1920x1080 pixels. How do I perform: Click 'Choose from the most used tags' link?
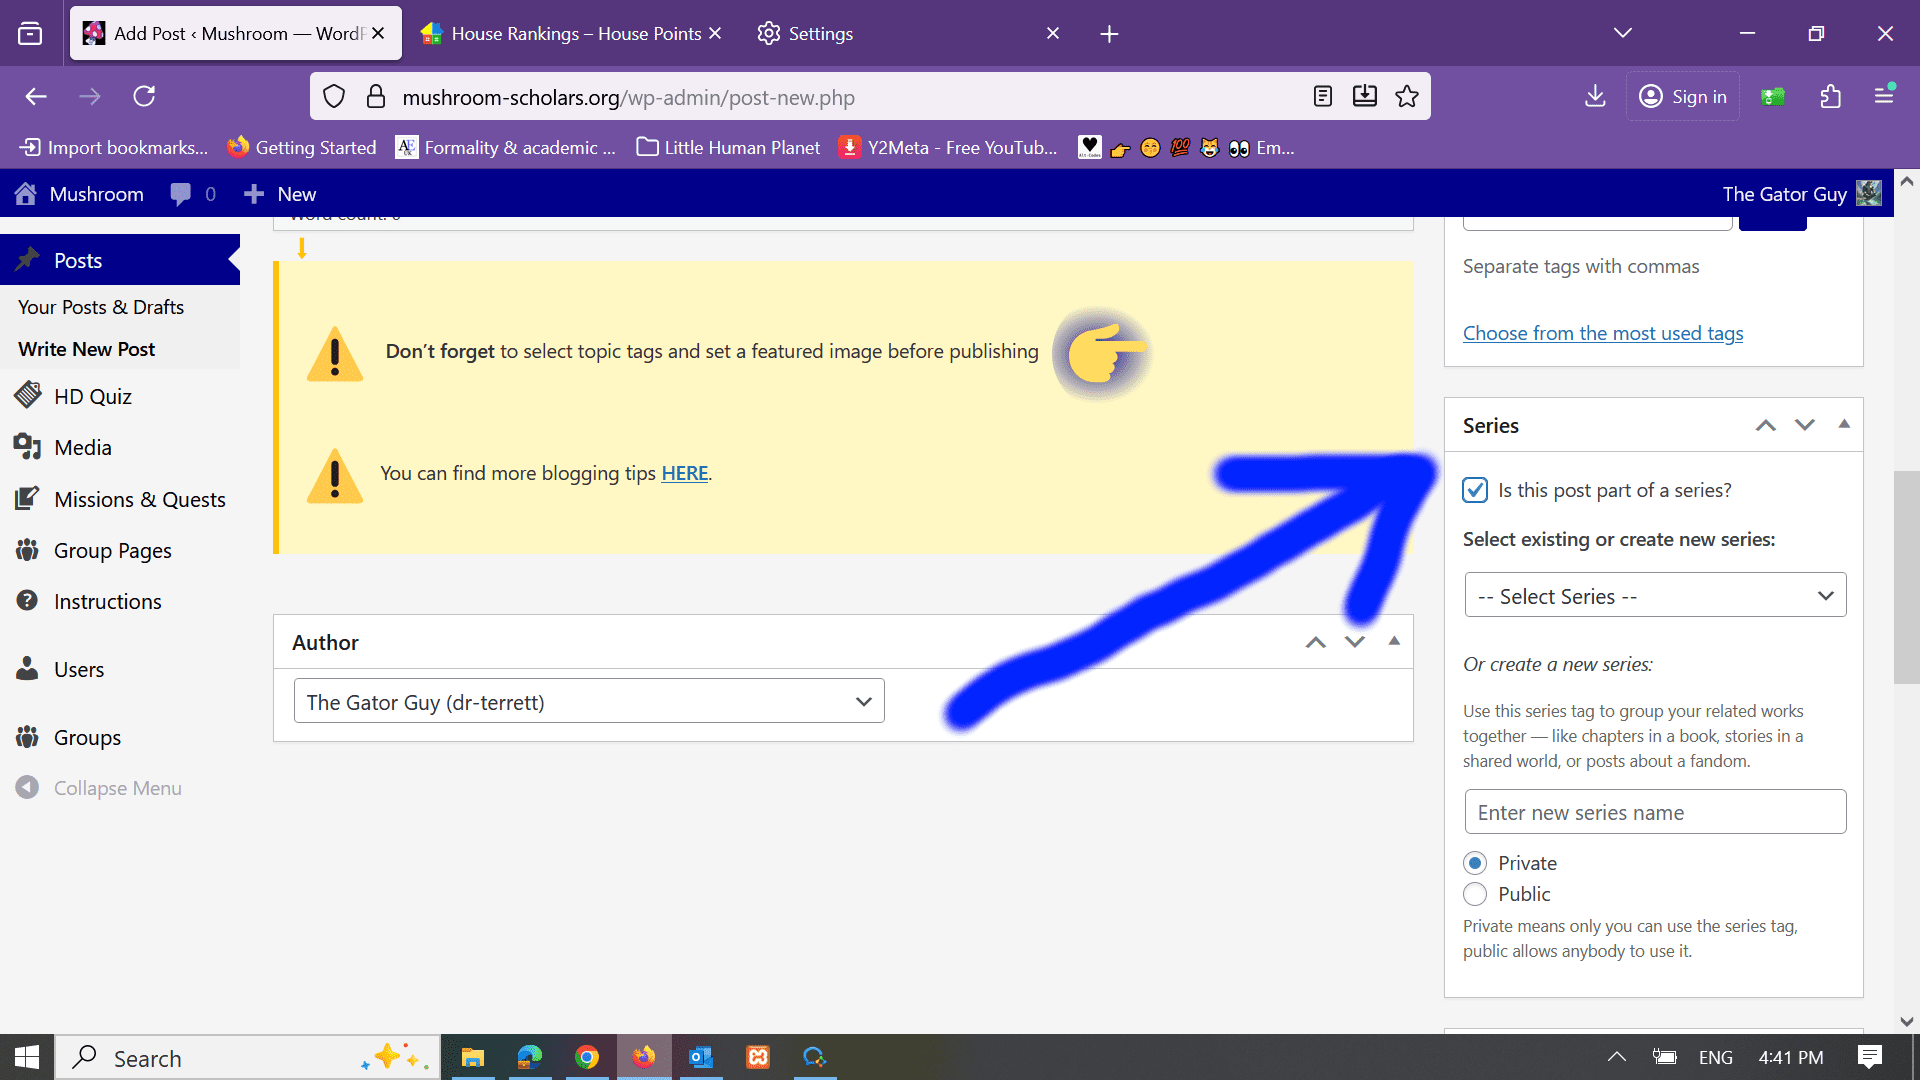coord(1602,333)
